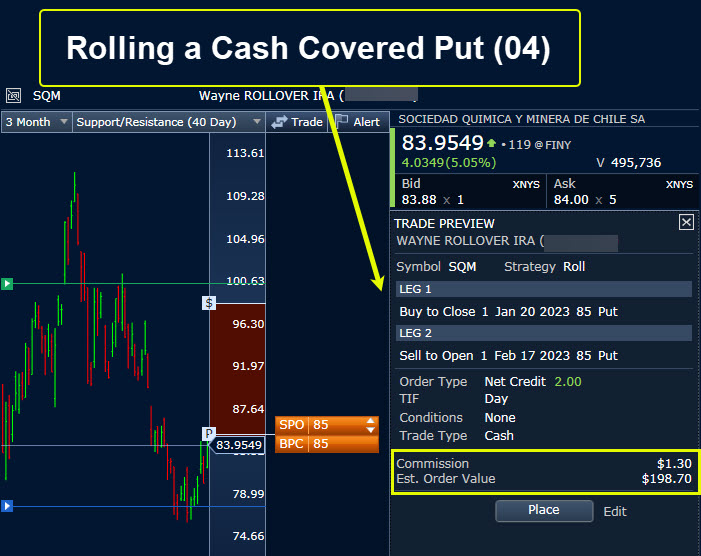Click the Ask price 84.00 quote
Viewport: 701px width, 556px height.
[x=571, y=200]
